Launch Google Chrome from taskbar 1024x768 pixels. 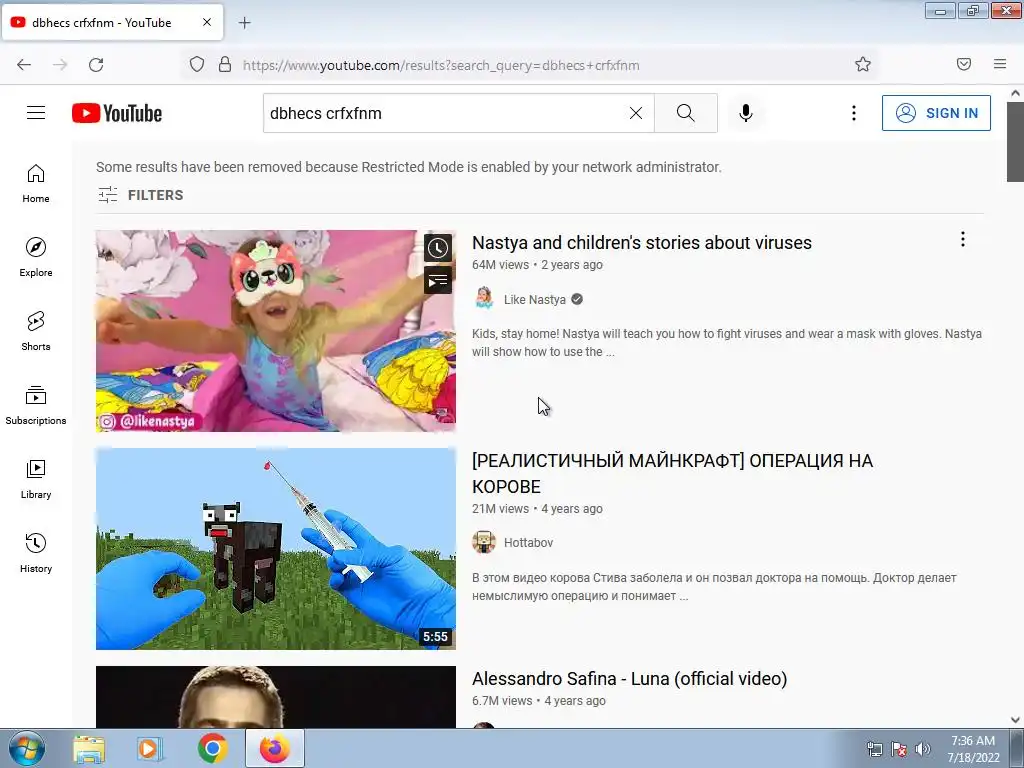click(x=212, y=748)
